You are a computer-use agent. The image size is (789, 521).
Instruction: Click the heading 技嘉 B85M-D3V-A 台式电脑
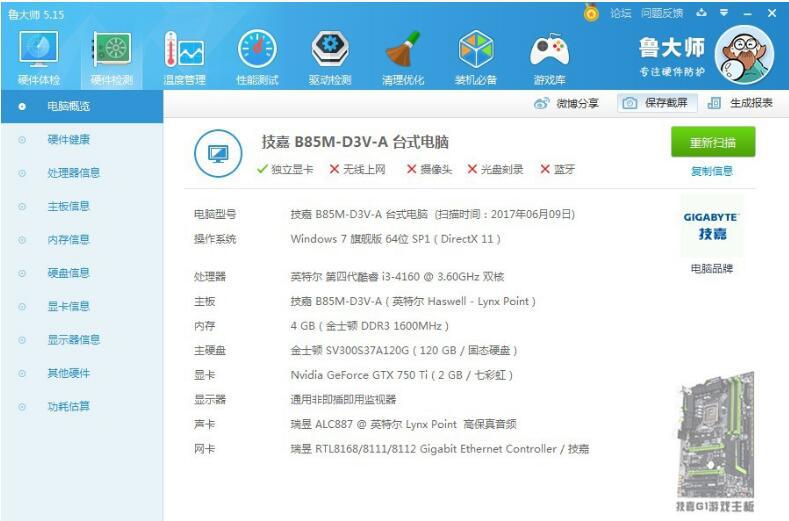[355, 142]
